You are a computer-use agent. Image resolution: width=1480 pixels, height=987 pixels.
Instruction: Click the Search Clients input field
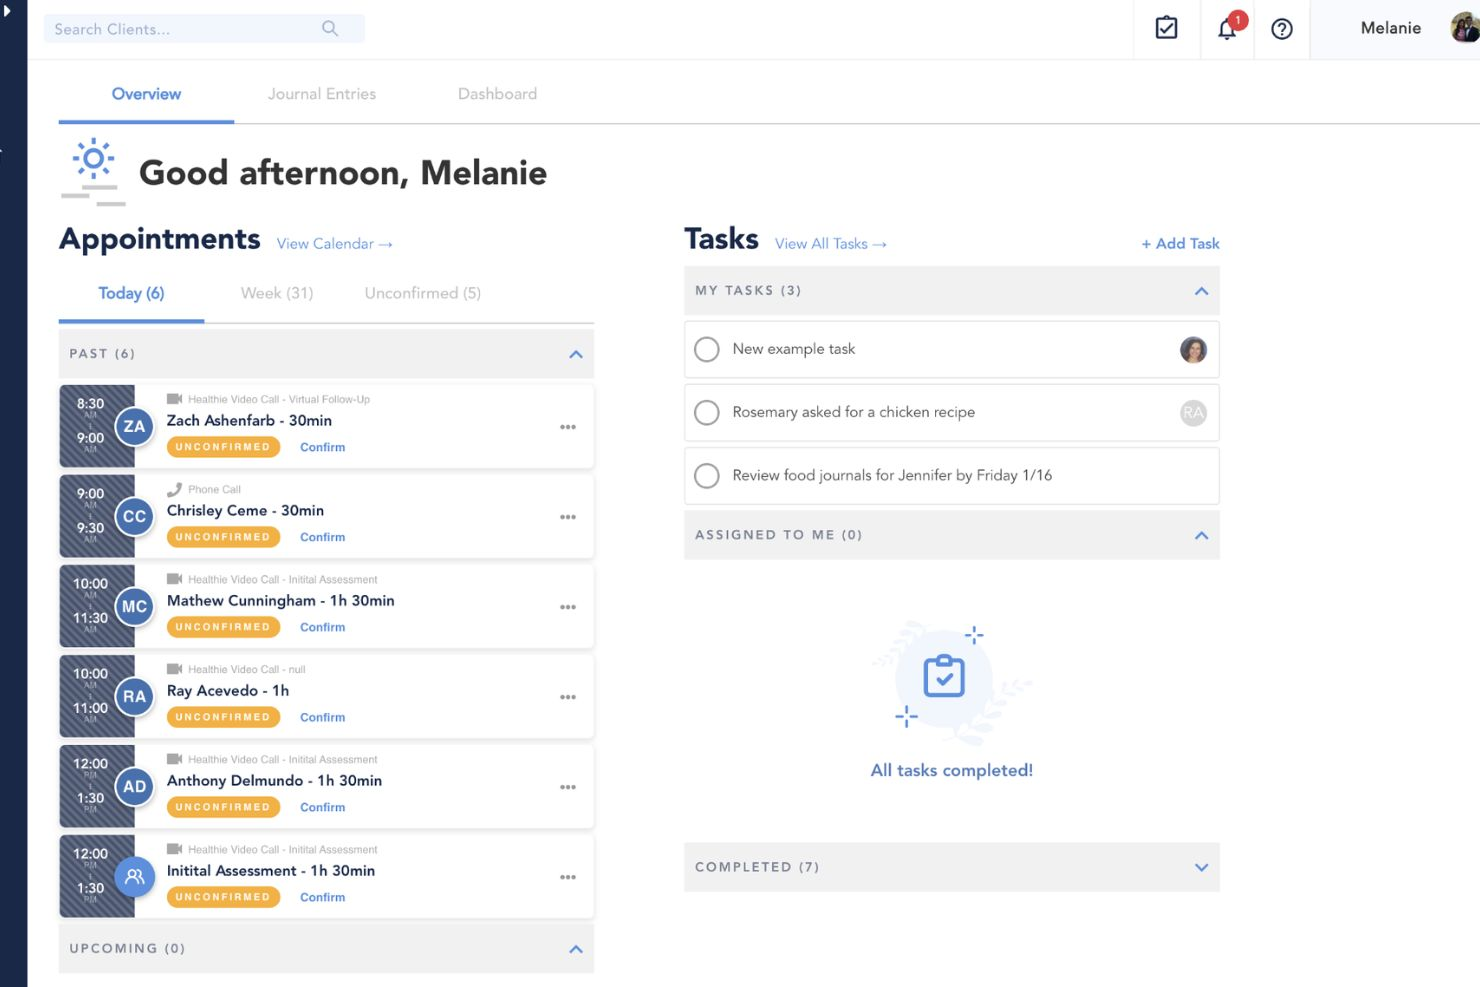click(204, 29)
